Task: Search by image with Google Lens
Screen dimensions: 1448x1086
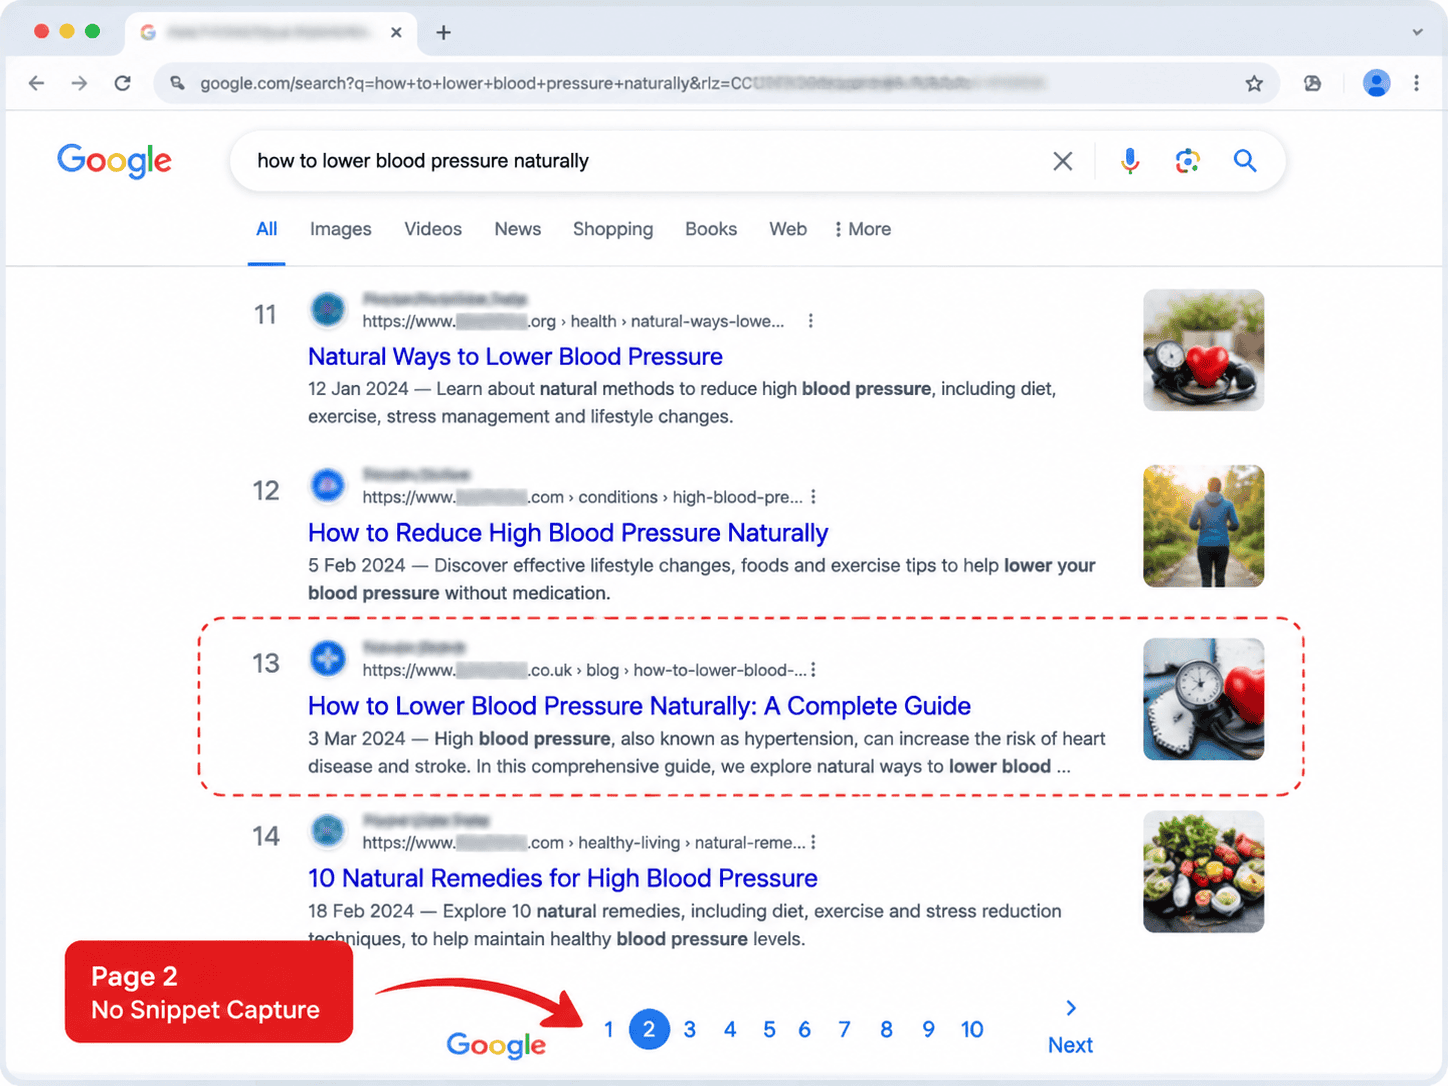Action: click(1187, 161)
